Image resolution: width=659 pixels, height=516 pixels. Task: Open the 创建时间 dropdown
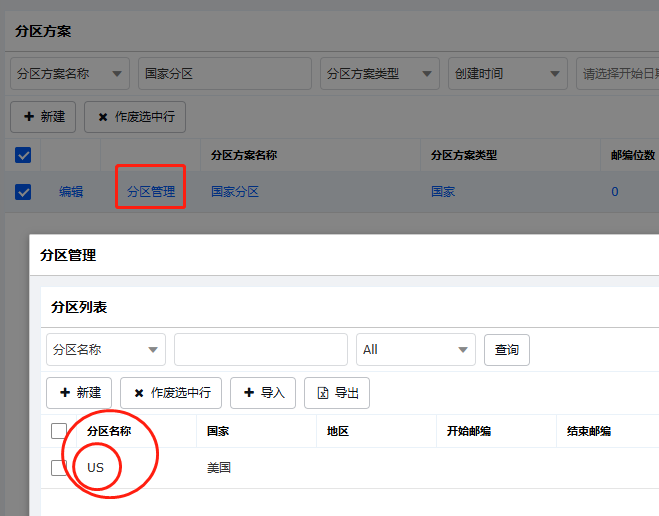[x=508, y=74]
